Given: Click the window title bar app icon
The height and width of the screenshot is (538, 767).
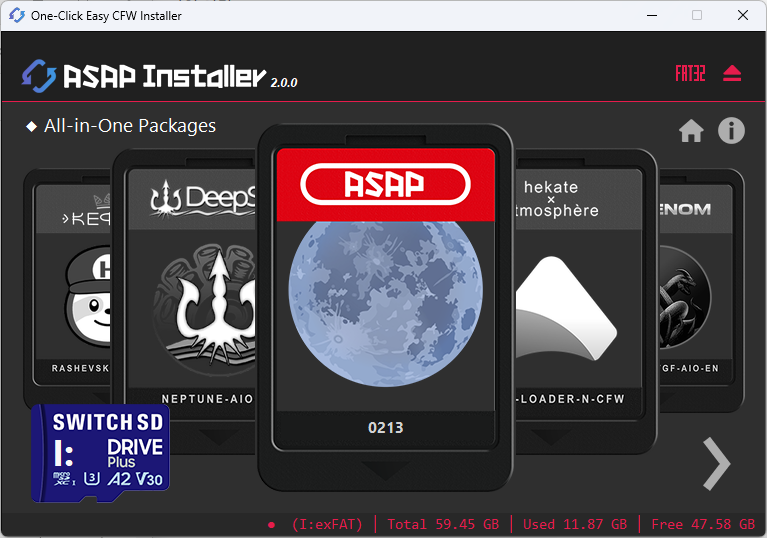Looking at the screenshot, I should click(16, 16).
